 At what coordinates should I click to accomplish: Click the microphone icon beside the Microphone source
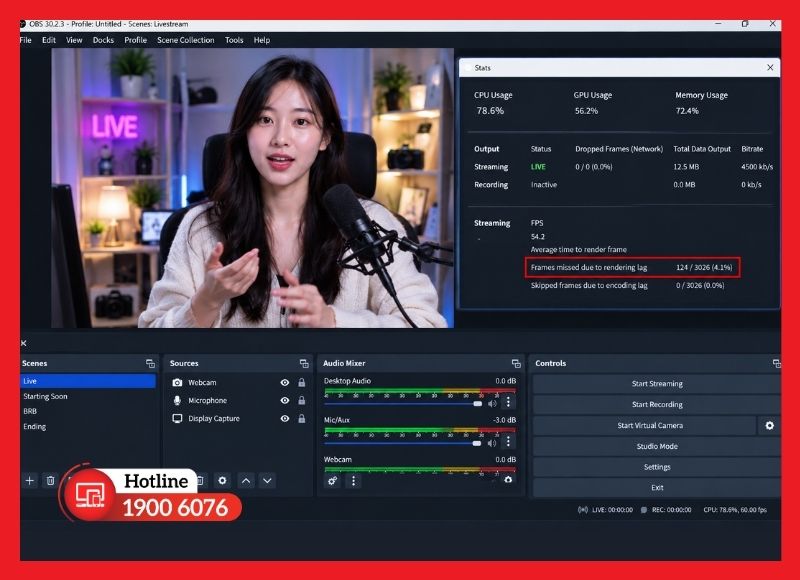point(177,400)
